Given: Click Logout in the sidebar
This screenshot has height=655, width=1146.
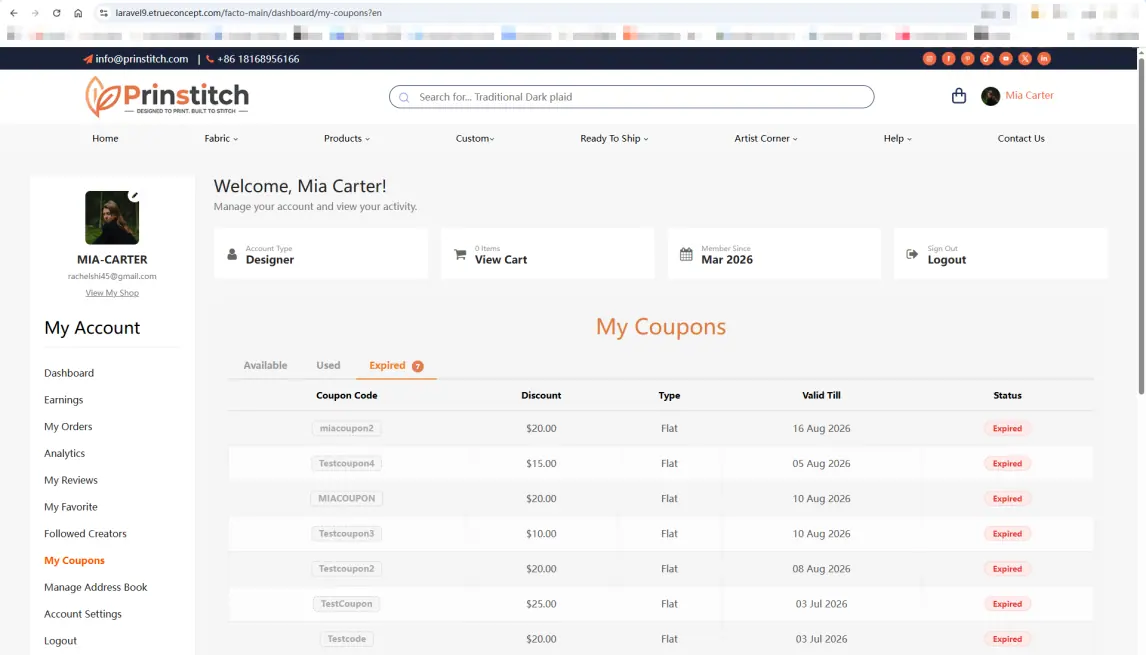Looking at the screenshot, I should (x=60, y=641).
